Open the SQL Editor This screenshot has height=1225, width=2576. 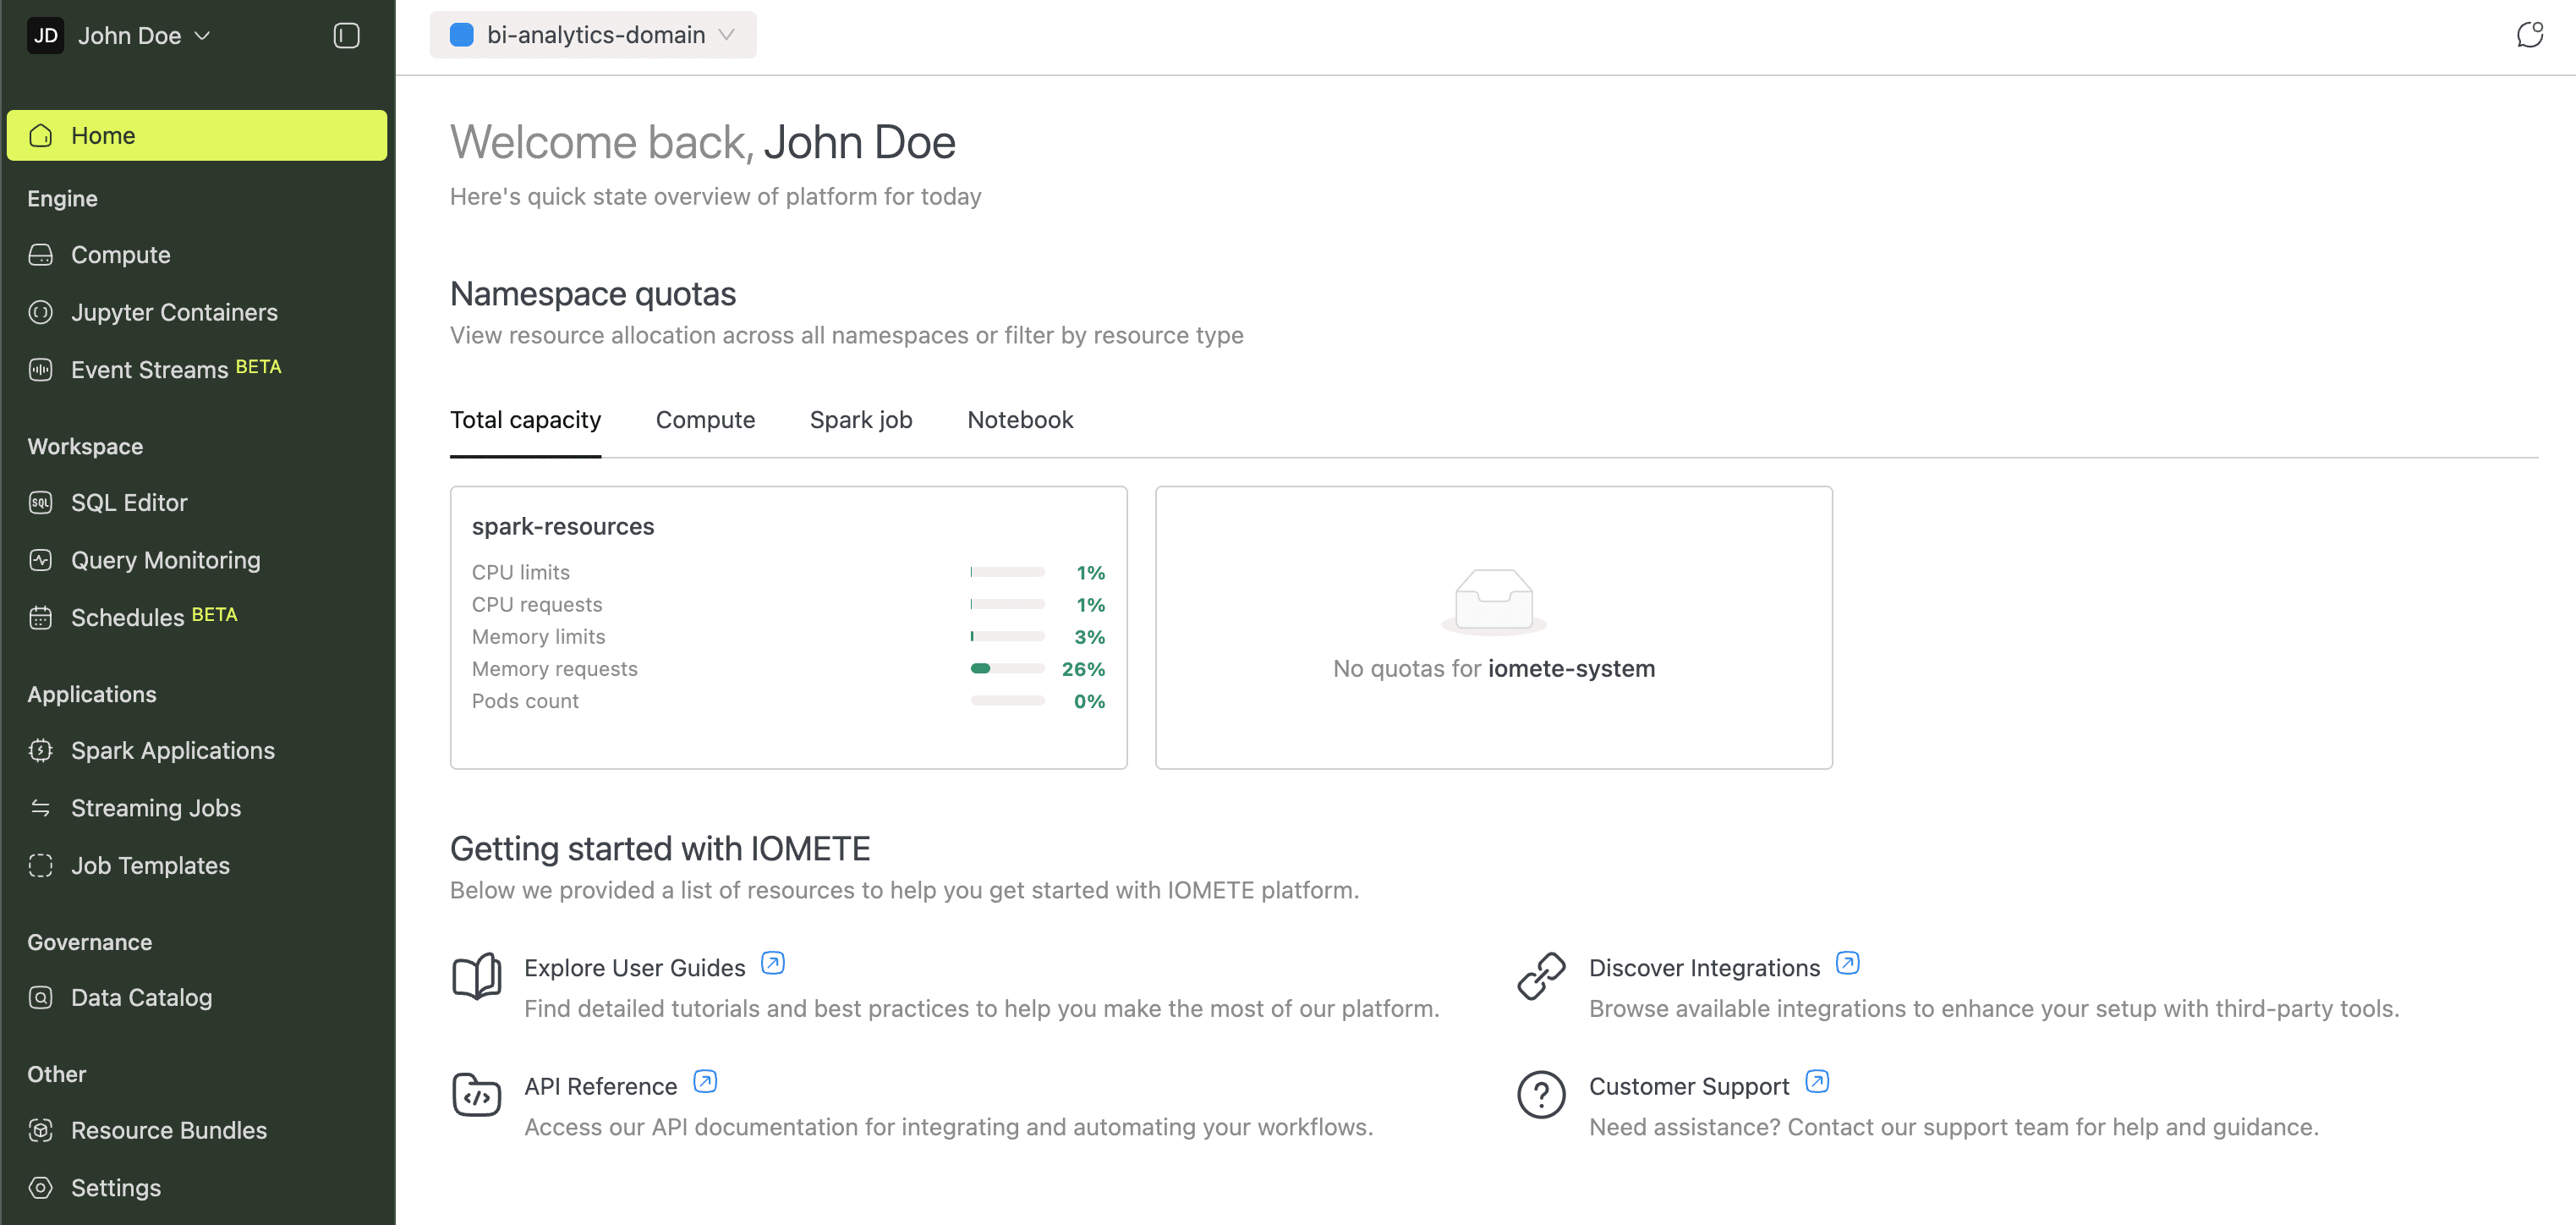pyautogui.click(x=129, y=503)
